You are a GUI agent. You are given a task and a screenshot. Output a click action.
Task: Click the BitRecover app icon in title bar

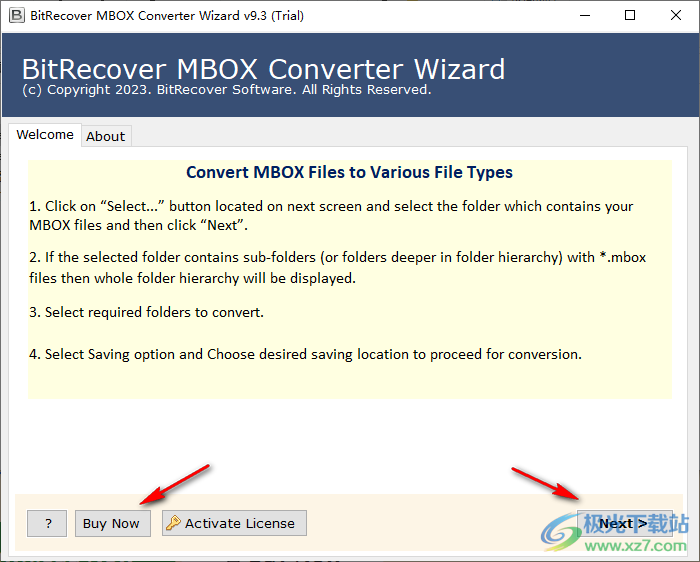pos(17,16)
